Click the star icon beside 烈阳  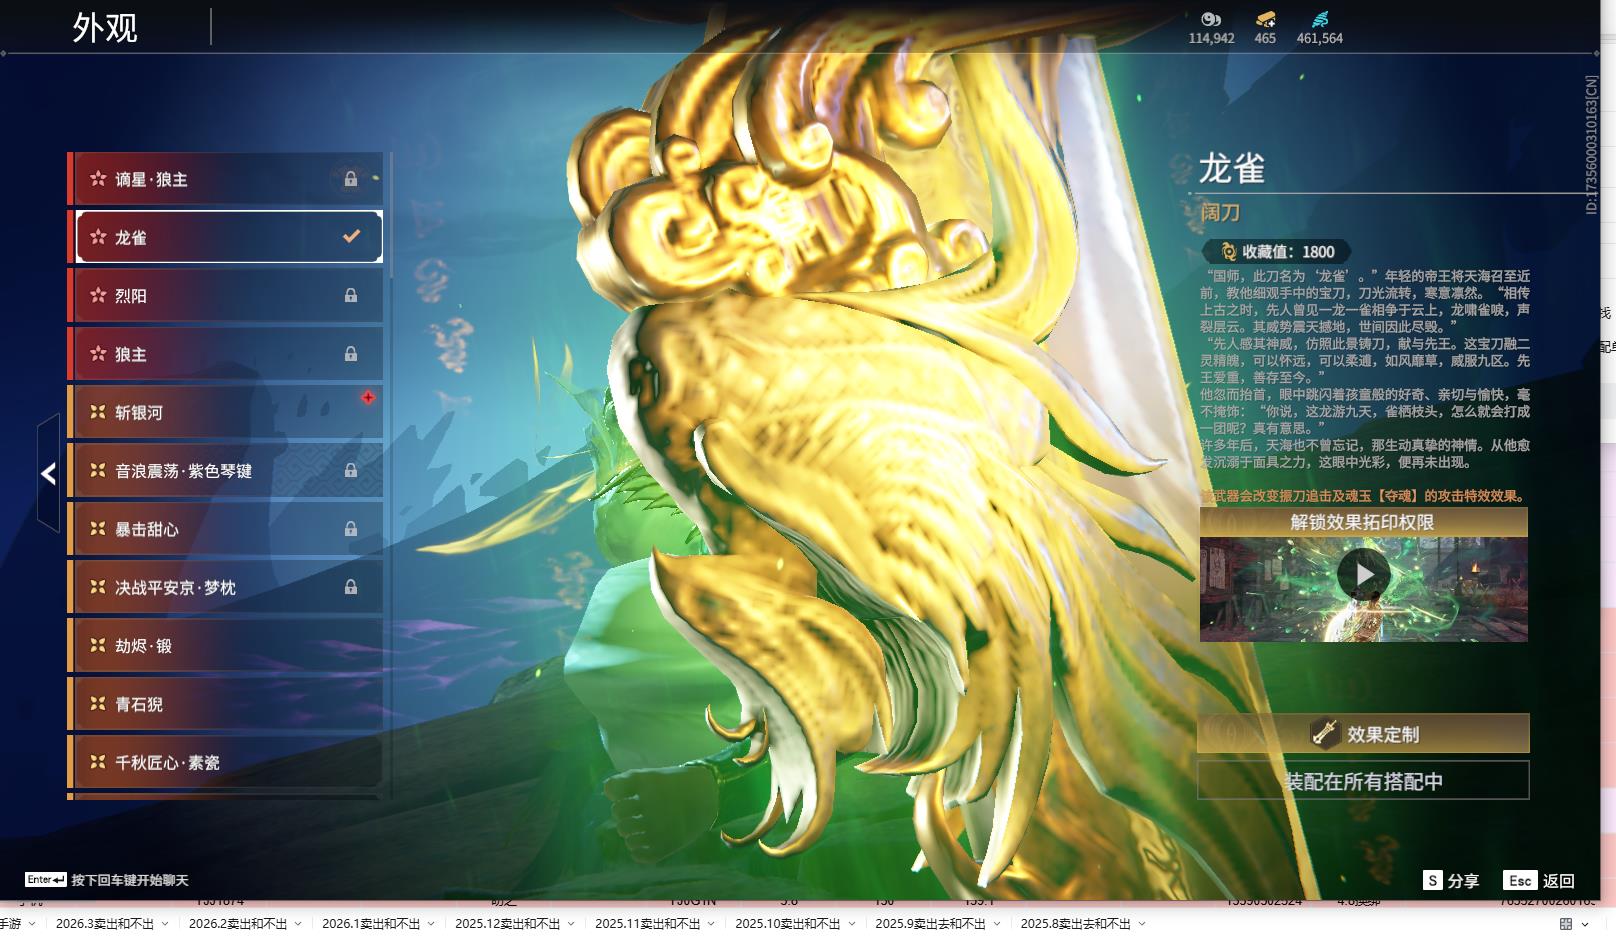pyautogui.click(x=98, y=295)
